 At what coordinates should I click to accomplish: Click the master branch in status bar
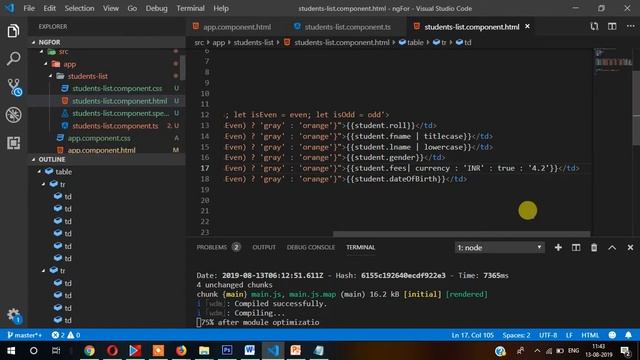tap(24, 335)
